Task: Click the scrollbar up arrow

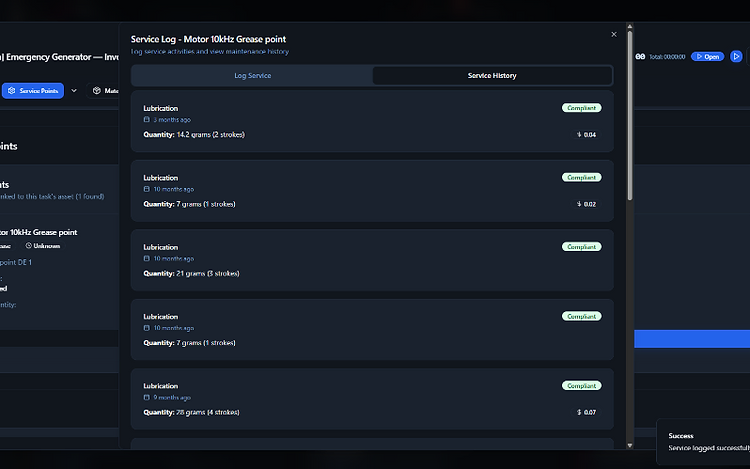Action: (630, 26)
